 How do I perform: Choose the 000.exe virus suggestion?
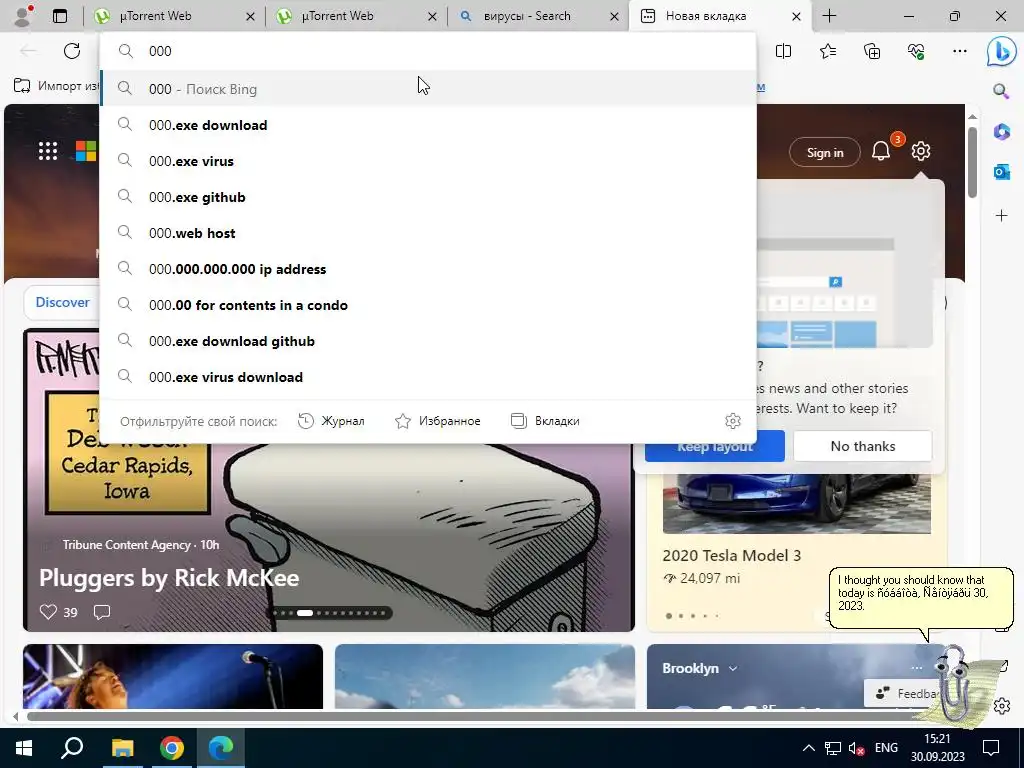point(428,161)
